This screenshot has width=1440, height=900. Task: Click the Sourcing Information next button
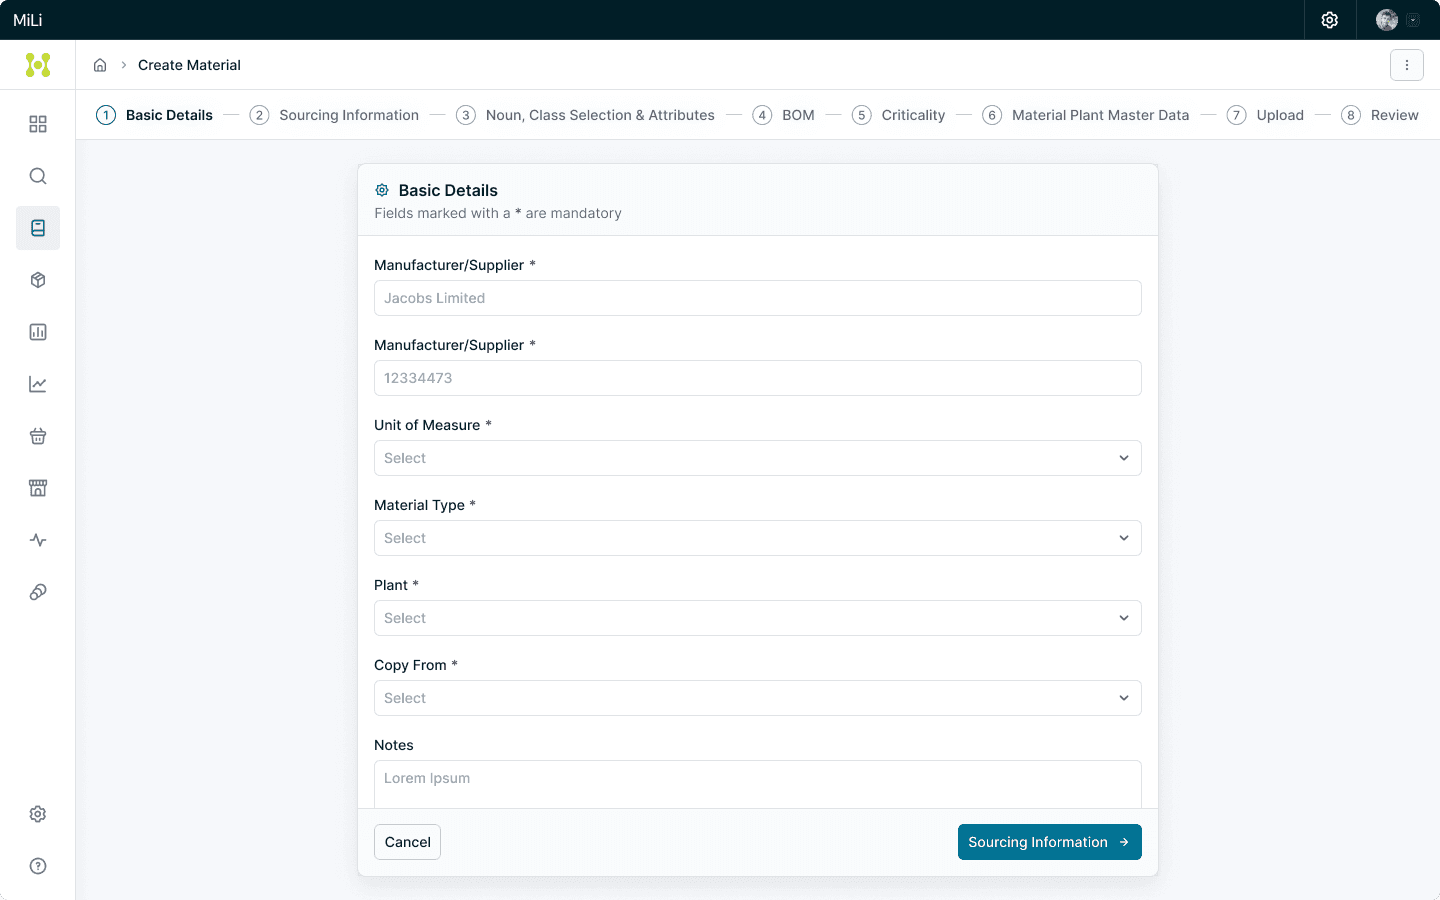click(x=1050, y=842)
